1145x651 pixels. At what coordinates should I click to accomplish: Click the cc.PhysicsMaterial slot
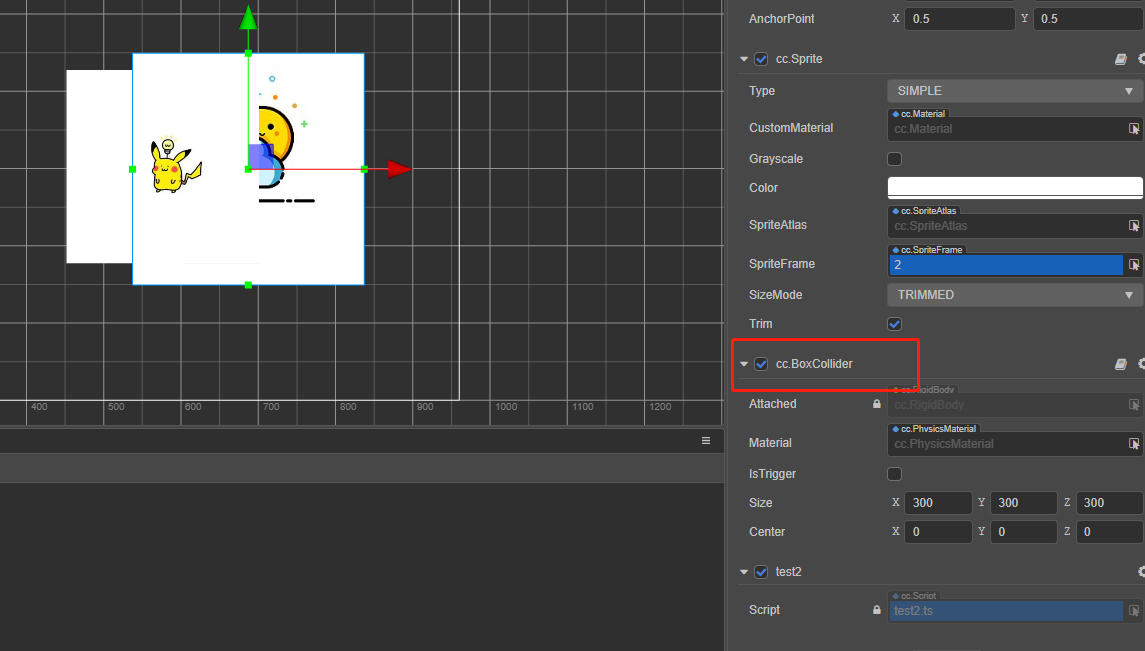pos(1006,444)
